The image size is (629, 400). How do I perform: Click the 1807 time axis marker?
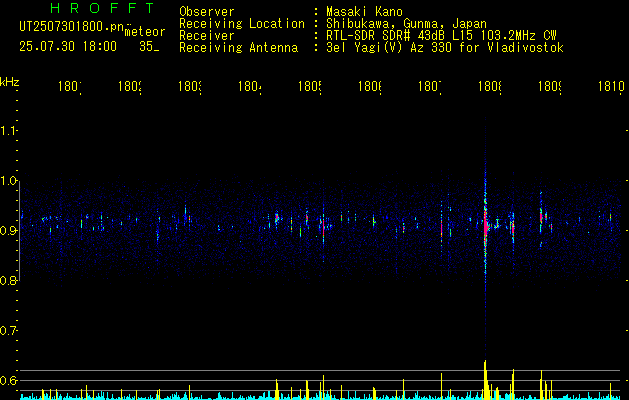pos(430,86)
